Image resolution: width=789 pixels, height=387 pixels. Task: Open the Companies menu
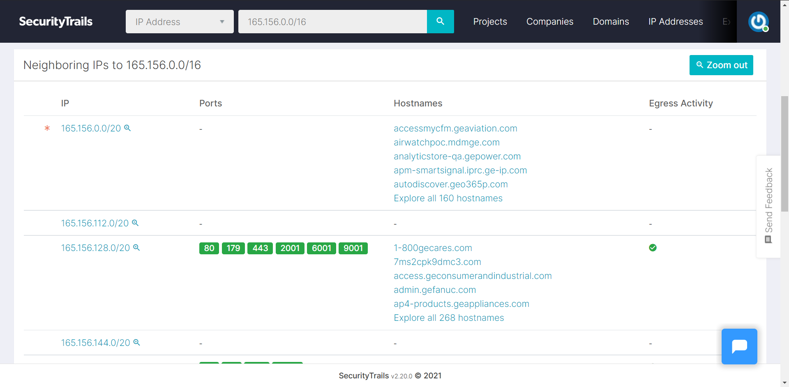(x=550, y=22)
